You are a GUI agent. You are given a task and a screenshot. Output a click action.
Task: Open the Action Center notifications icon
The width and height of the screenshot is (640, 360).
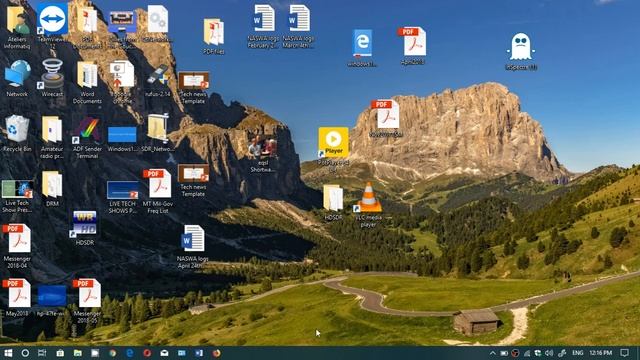(624, 353)
